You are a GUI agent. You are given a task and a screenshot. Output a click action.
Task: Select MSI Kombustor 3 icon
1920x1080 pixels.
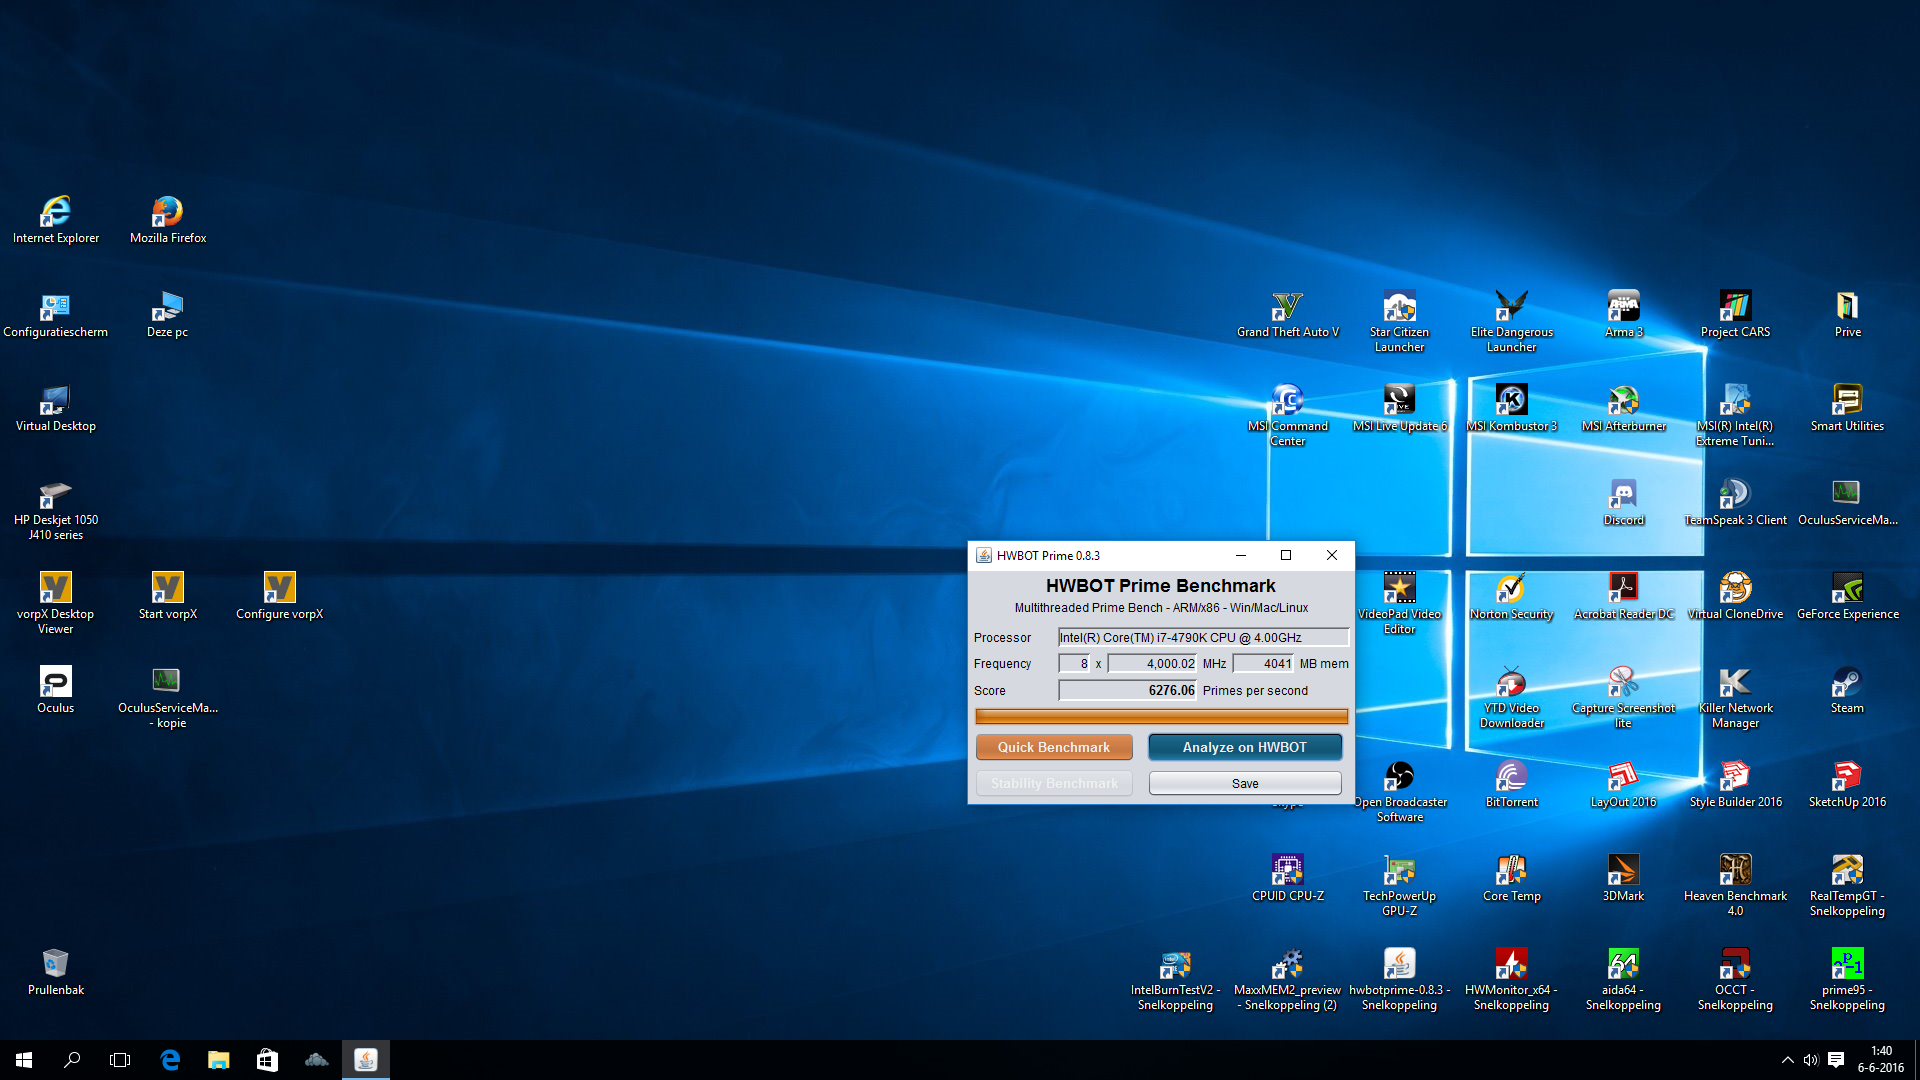click(1512, 408)
